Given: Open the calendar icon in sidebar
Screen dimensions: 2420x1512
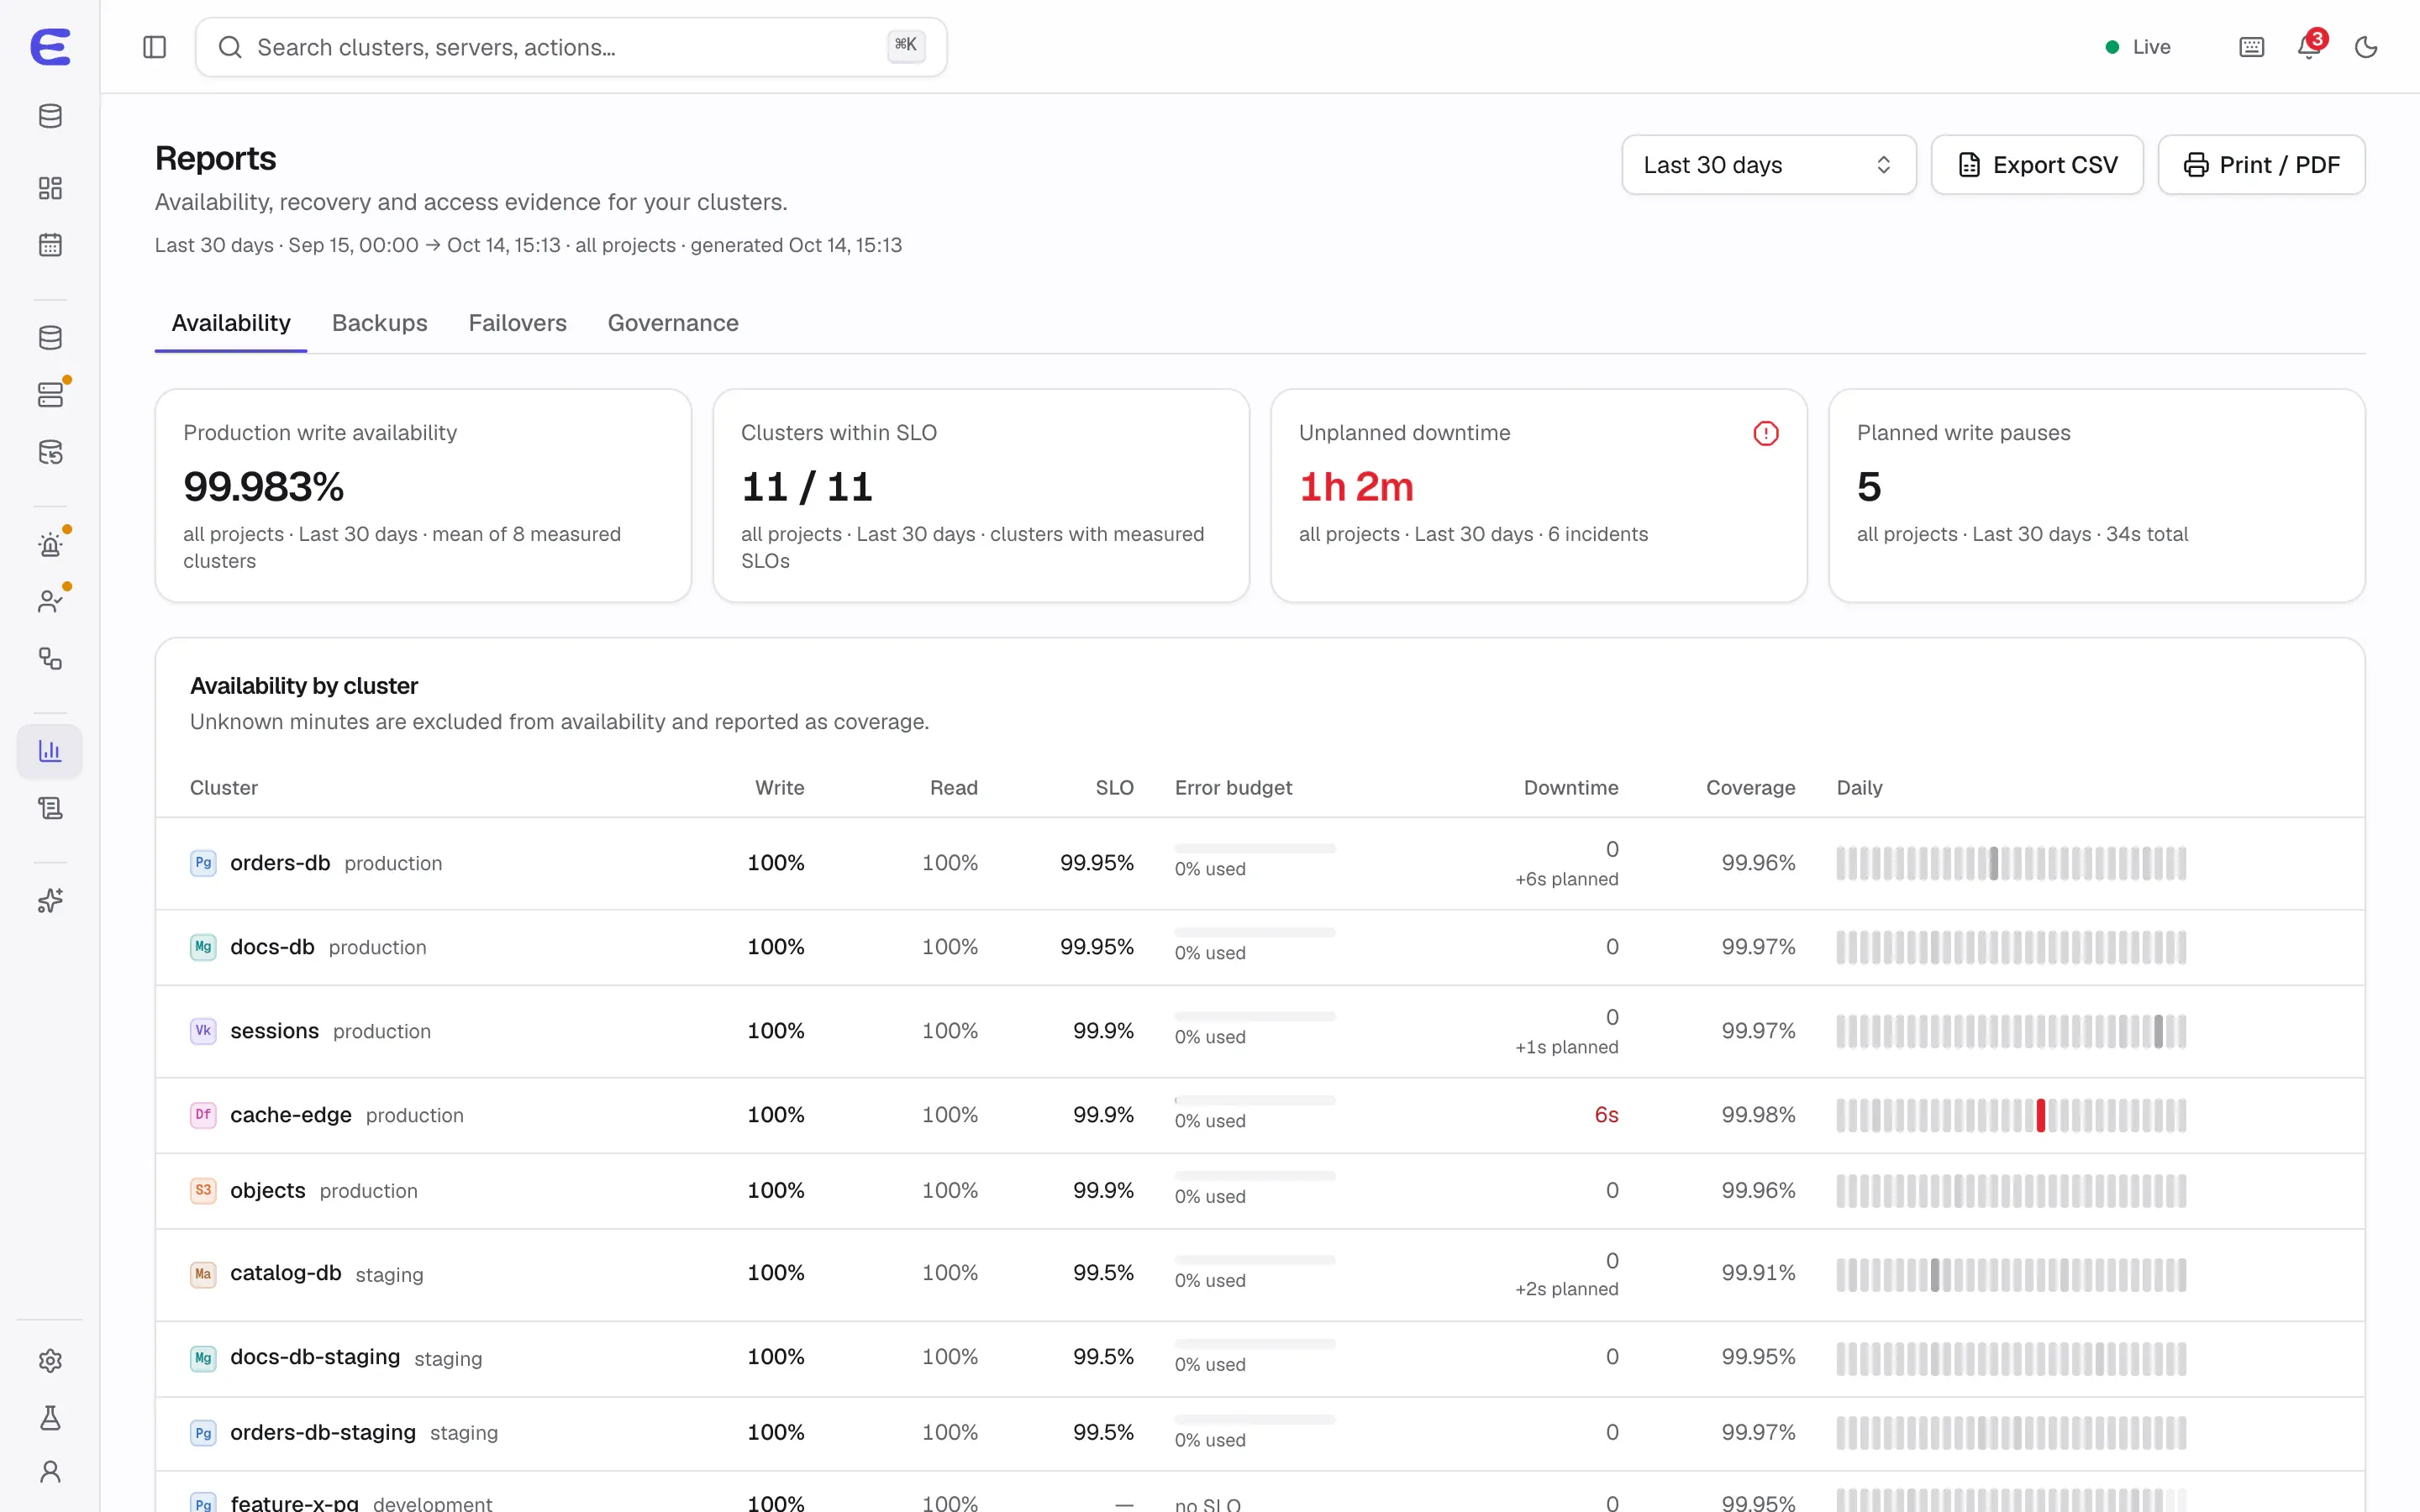Looking at the screenshot, I should pyautogui.click(x=50, y=245).
